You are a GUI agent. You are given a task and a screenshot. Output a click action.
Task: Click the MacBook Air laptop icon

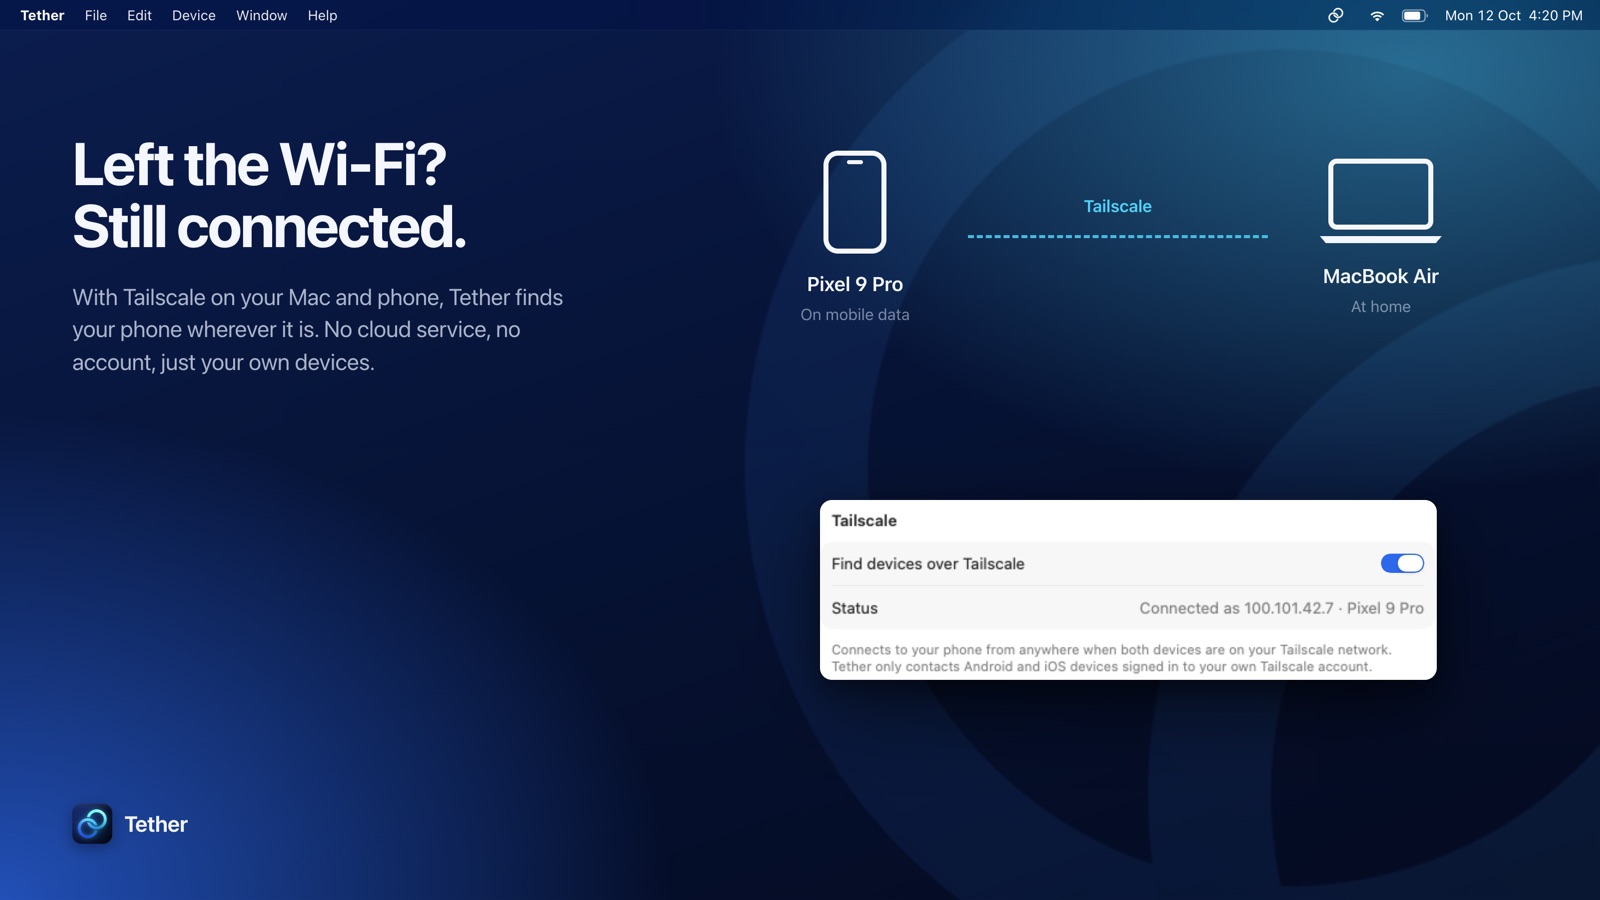1381,200
